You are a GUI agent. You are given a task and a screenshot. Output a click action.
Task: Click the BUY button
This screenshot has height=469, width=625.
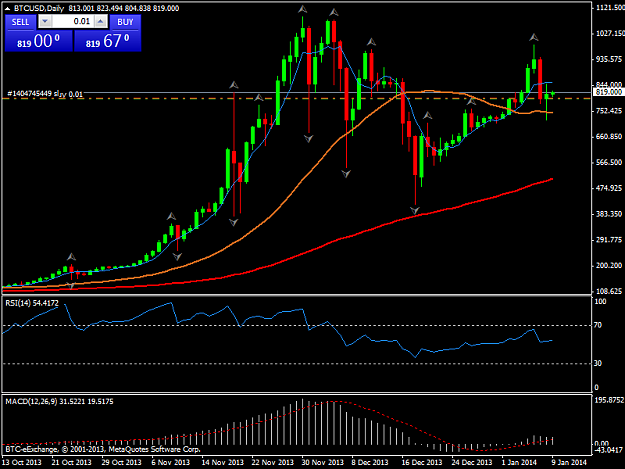coord(125,22)
